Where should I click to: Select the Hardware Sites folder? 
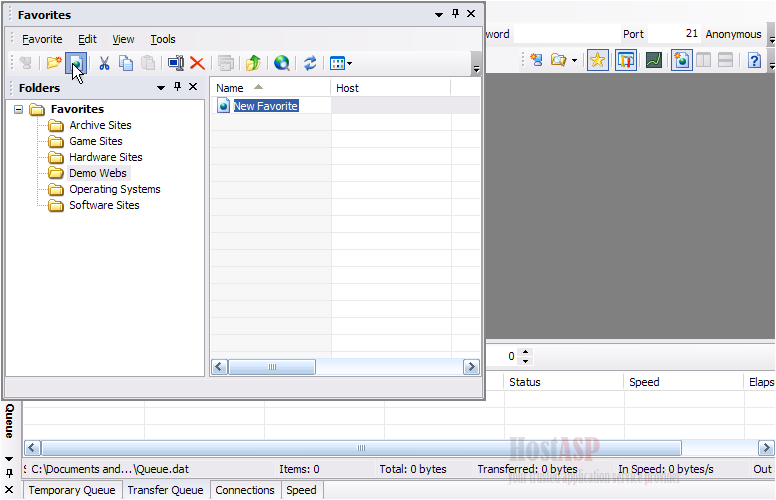(105, 157)
